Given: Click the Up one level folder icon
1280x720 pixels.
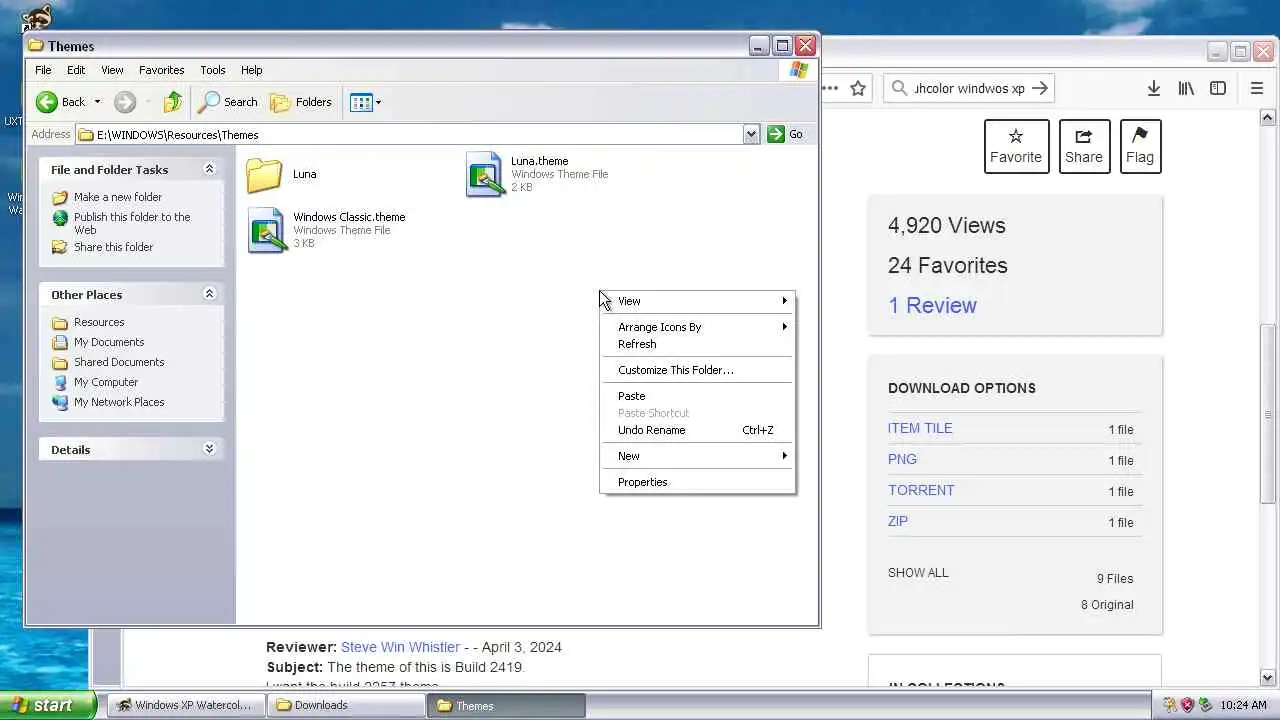Looking at the screenshot, I should click(173, 102).
